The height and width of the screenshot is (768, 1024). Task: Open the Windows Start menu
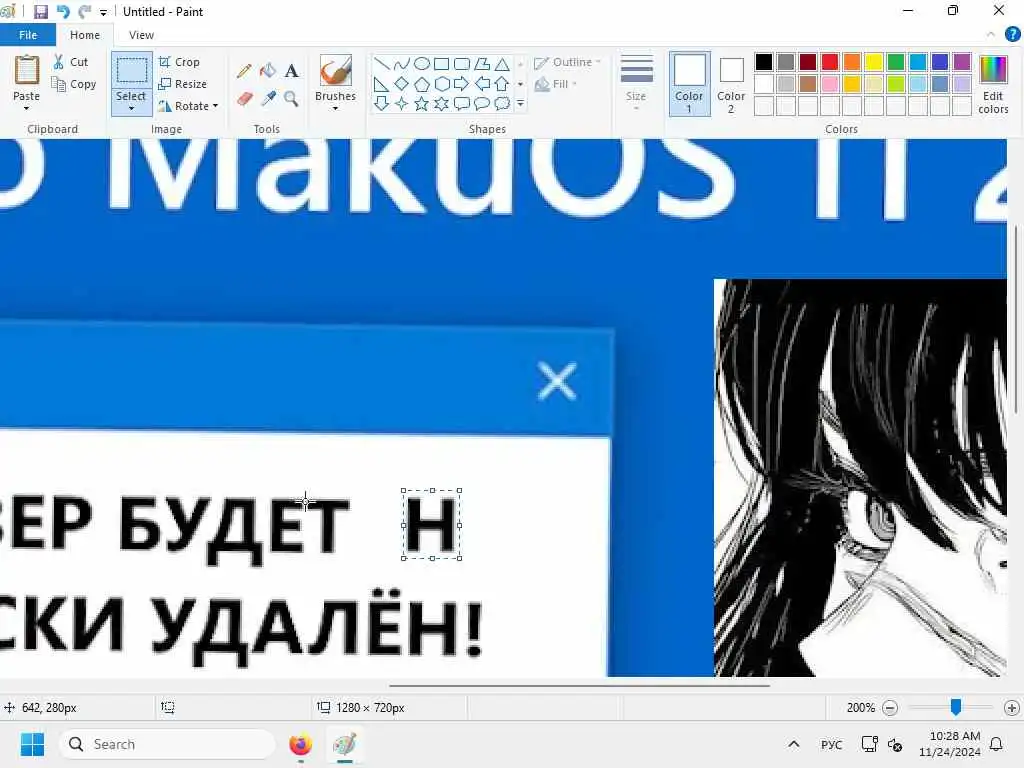pyautogui.click(x=32, y=744)
